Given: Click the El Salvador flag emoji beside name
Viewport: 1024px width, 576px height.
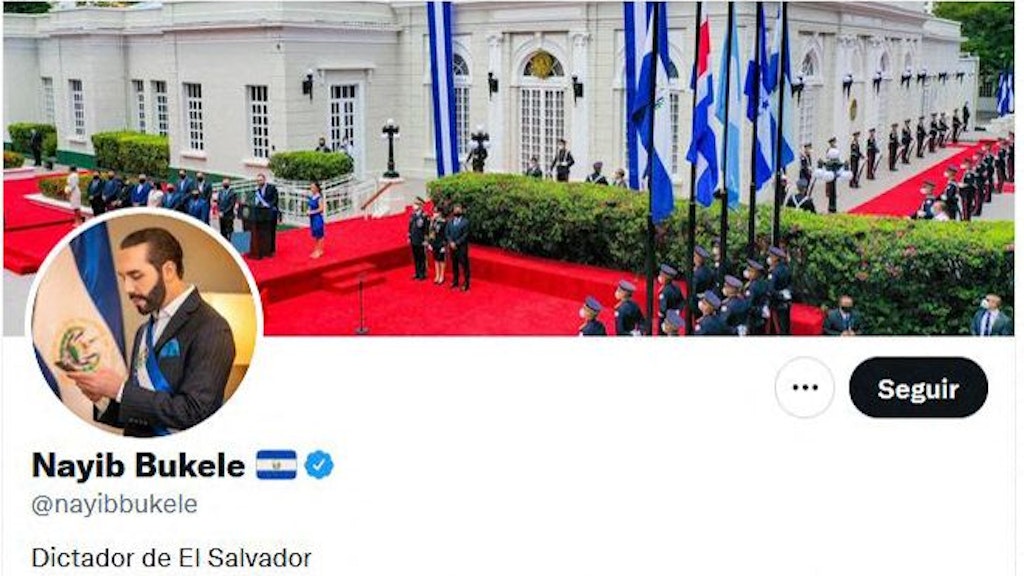Looking at the screenshot, I should tap(276, 465).
